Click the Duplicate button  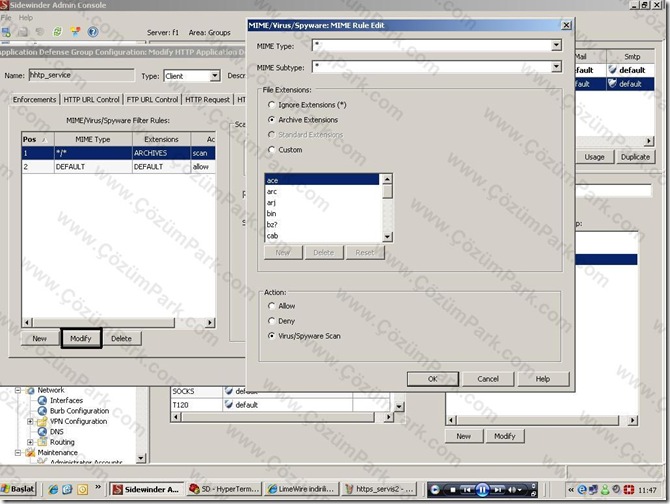[x=635, y=157]
